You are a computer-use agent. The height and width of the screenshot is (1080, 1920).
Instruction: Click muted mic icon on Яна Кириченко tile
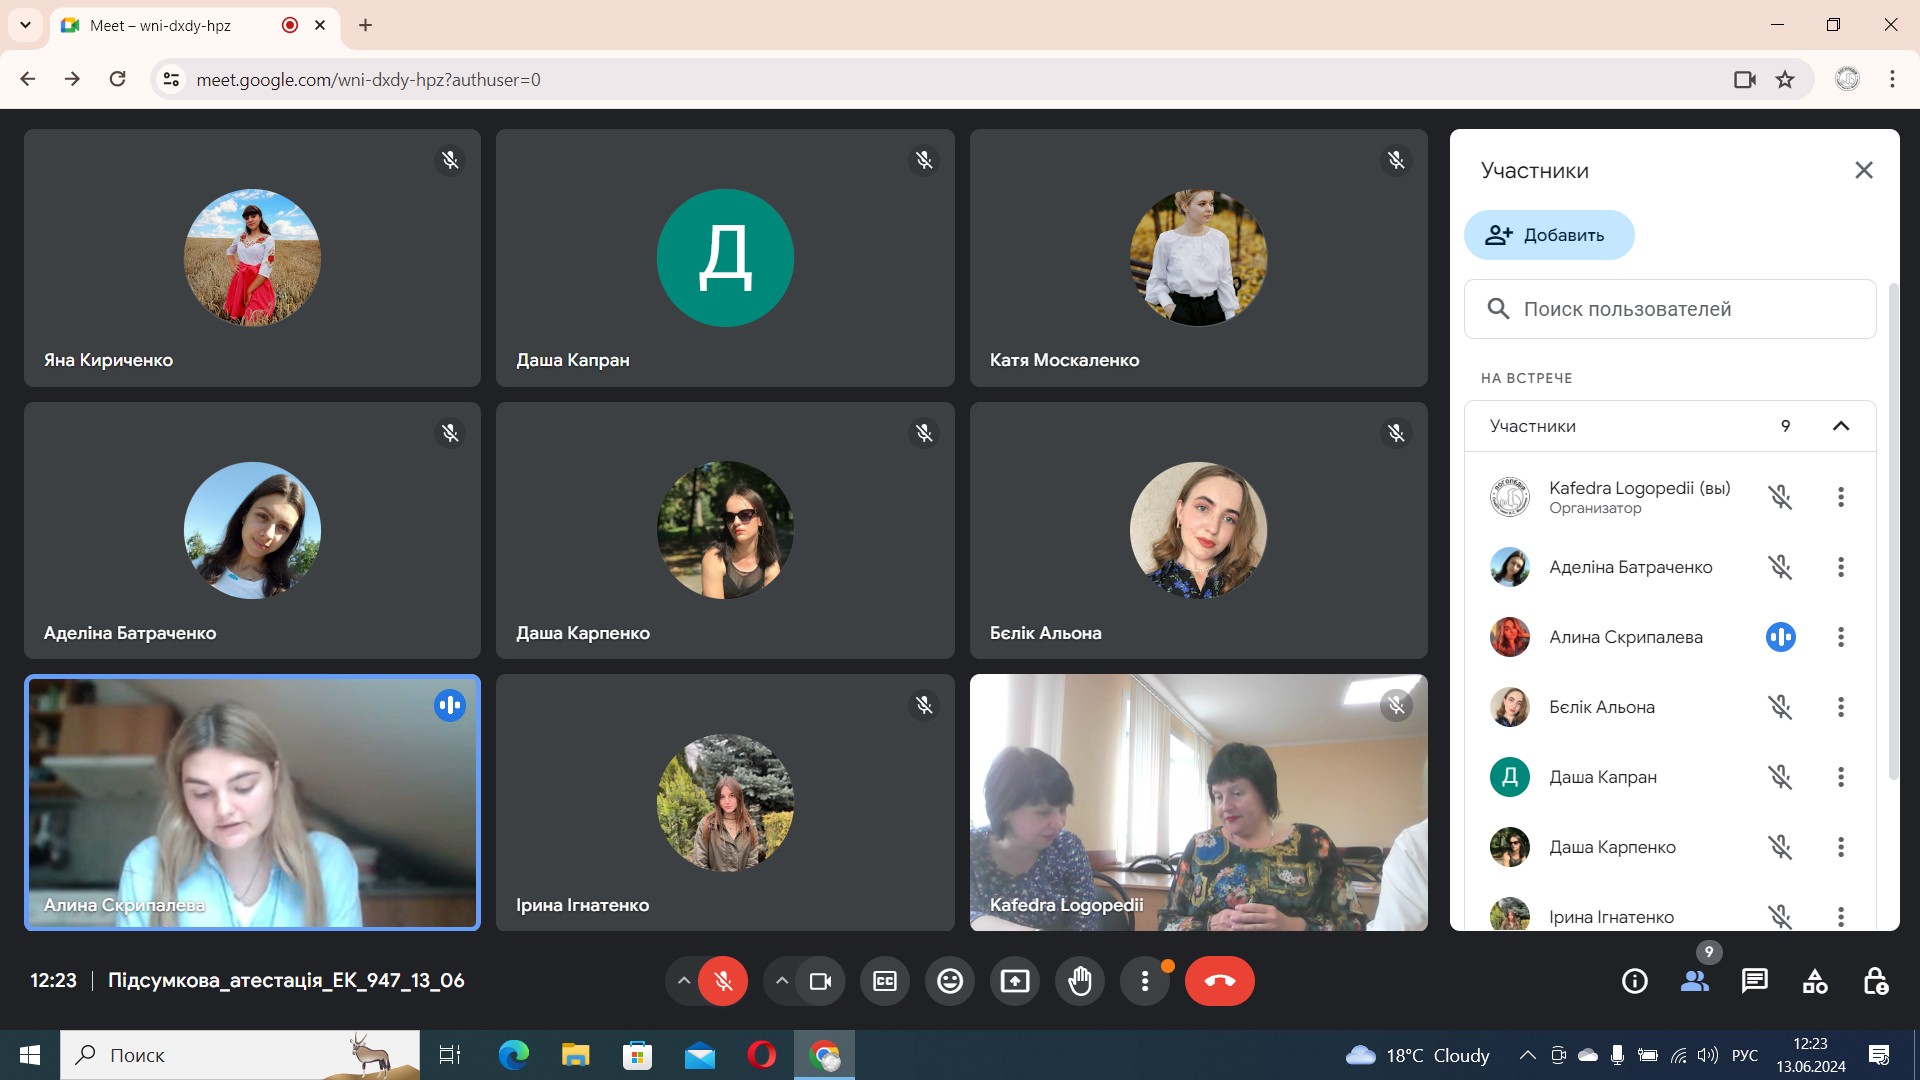coord(450,160)
